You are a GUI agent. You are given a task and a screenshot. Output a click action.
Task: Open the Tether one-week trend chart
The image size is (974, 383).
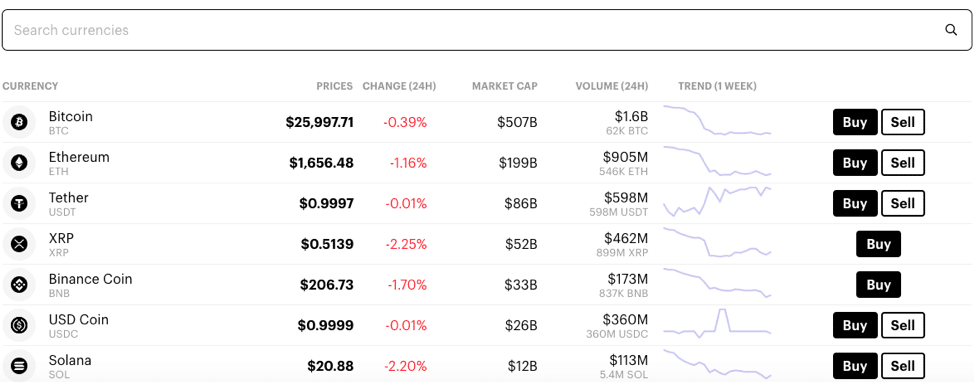pos(717,202)
